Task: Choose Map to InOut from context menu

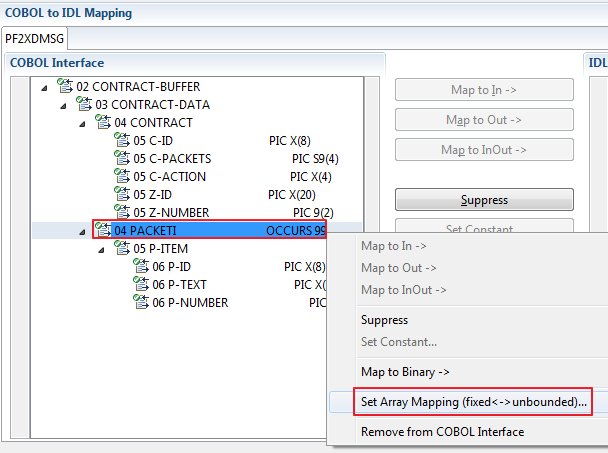Action: 403,290
